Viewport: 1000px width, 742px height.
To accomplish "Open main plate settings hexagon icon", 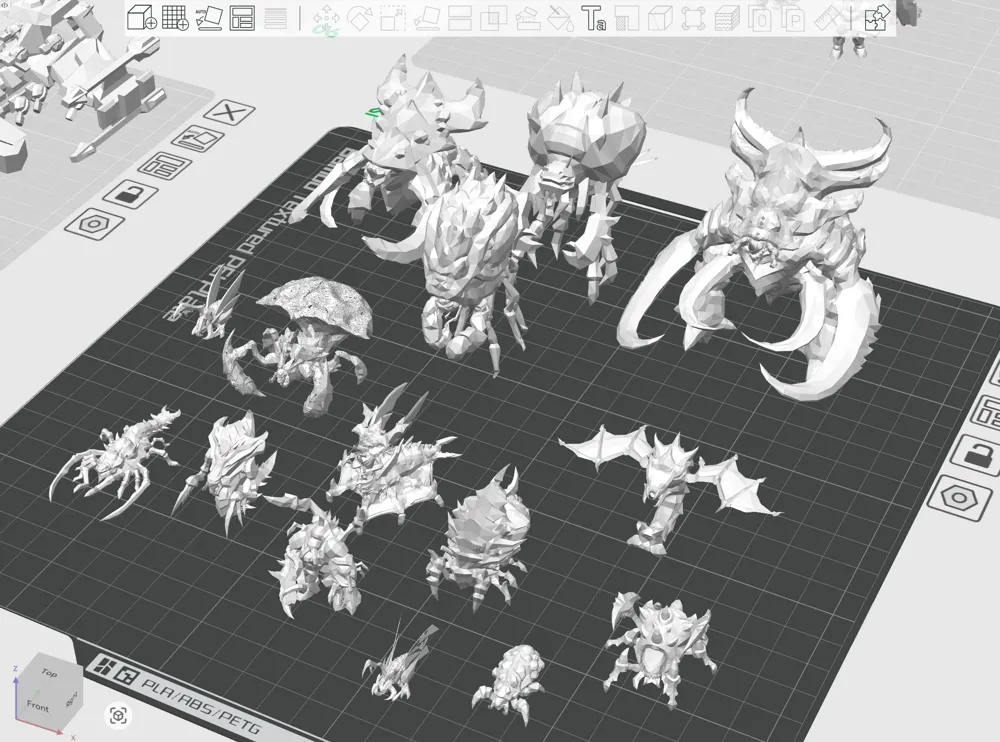I will [95, 224].
